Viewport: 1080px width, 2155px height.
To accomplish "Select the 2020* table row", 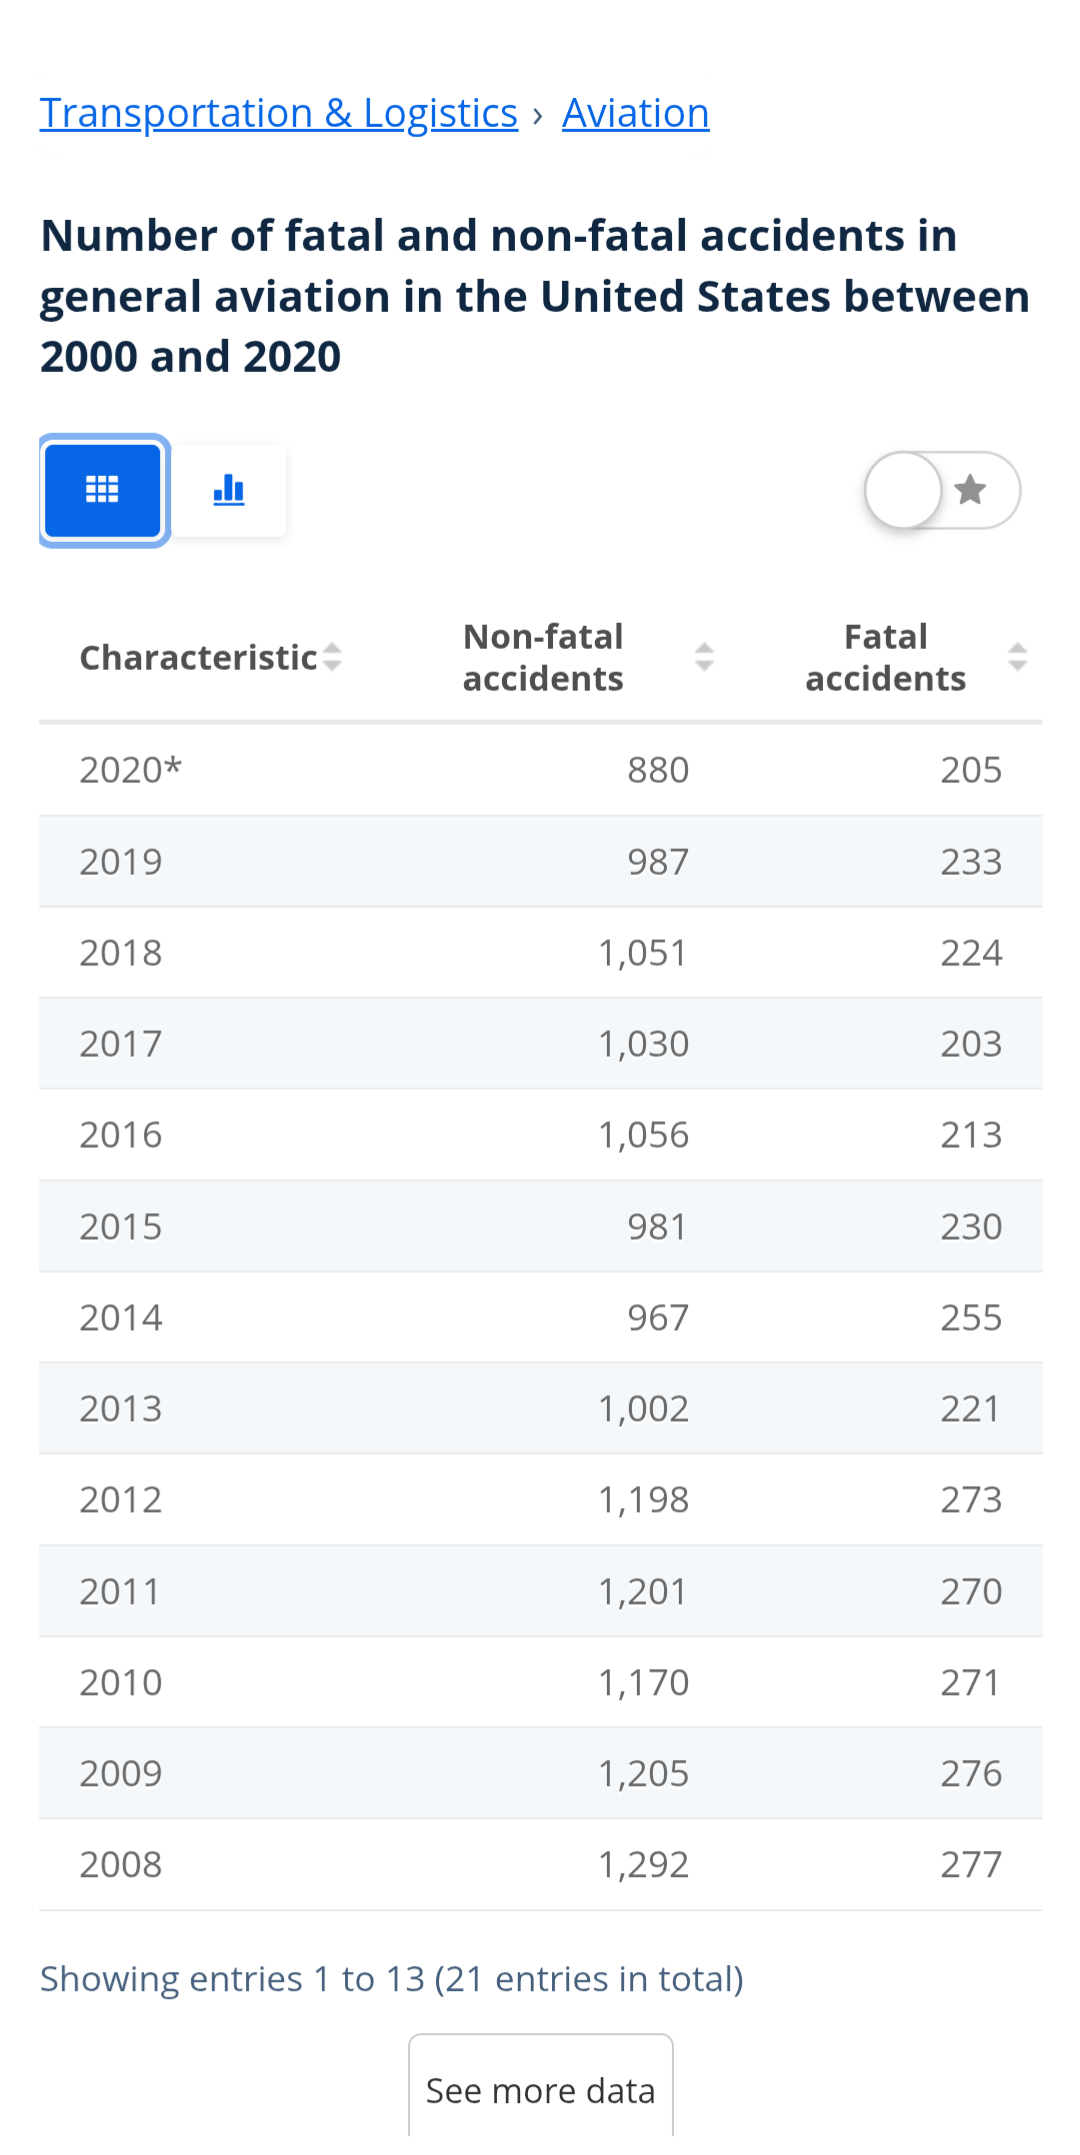I will [x=540, y=770].
